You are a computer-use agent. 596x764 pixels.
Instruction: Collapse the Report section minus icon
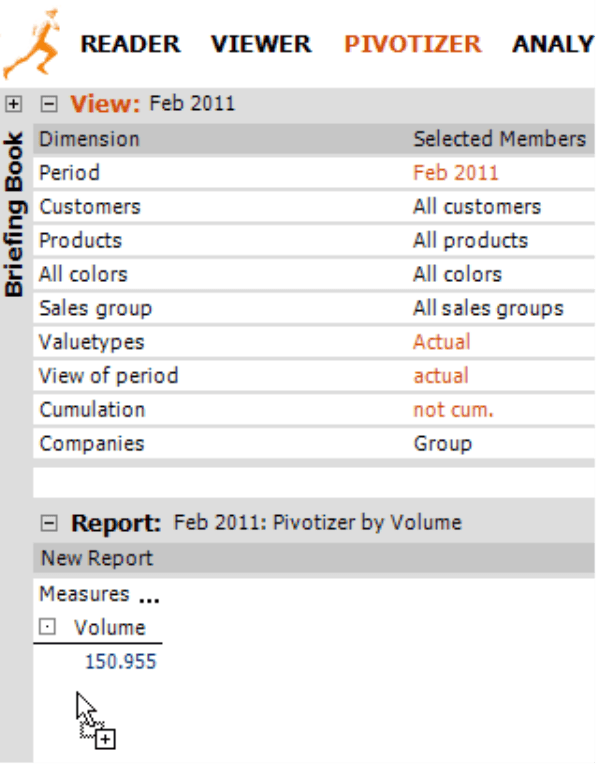tap(49, 523)
